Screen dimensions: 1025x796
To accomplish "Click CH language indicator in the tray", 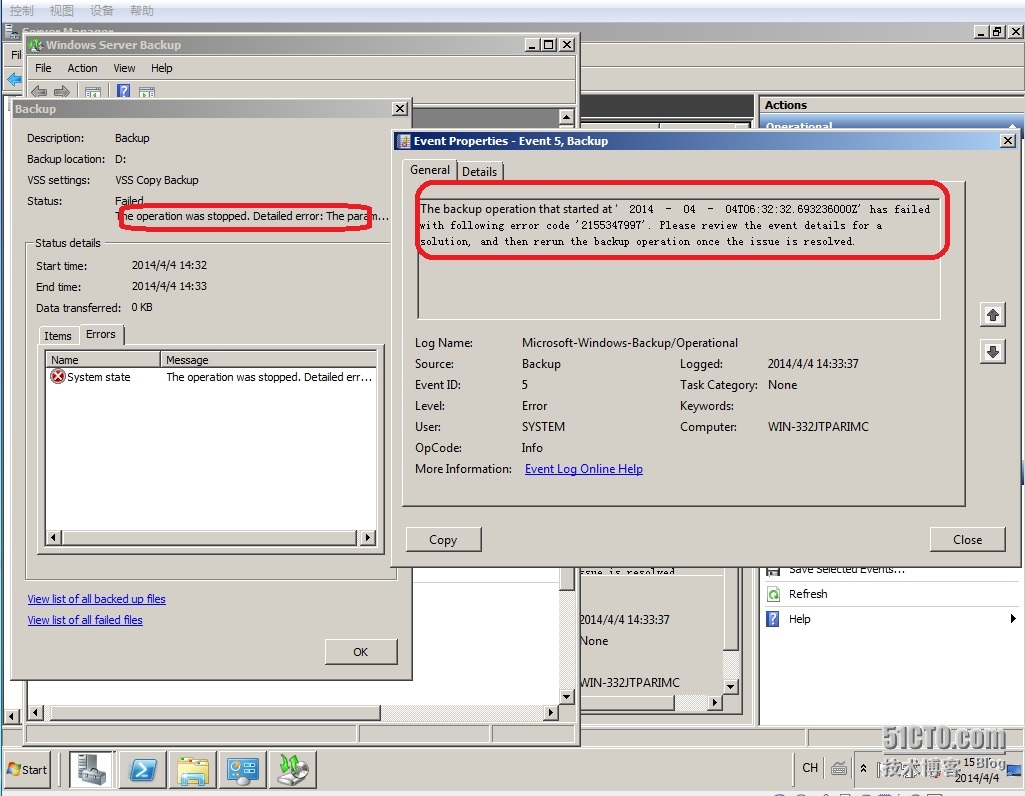I will tap(810, 768).
